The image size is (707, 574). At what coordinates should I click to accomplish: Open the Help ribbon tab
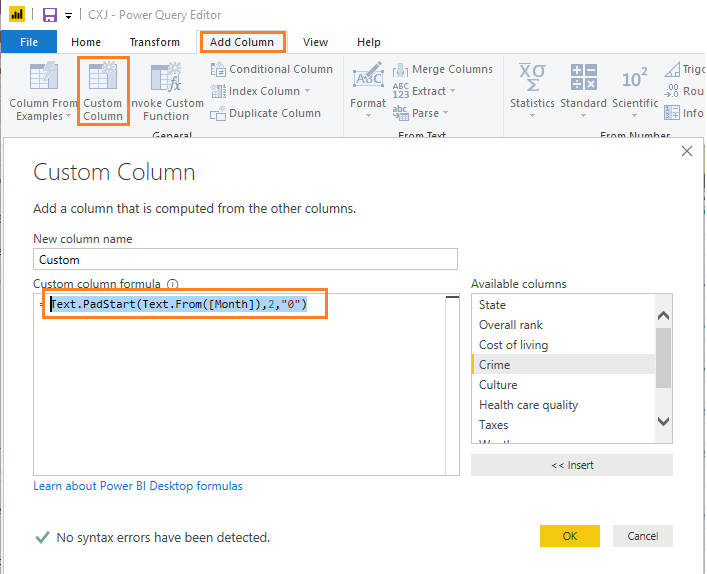pyautogui.click(x=368, y=42)
